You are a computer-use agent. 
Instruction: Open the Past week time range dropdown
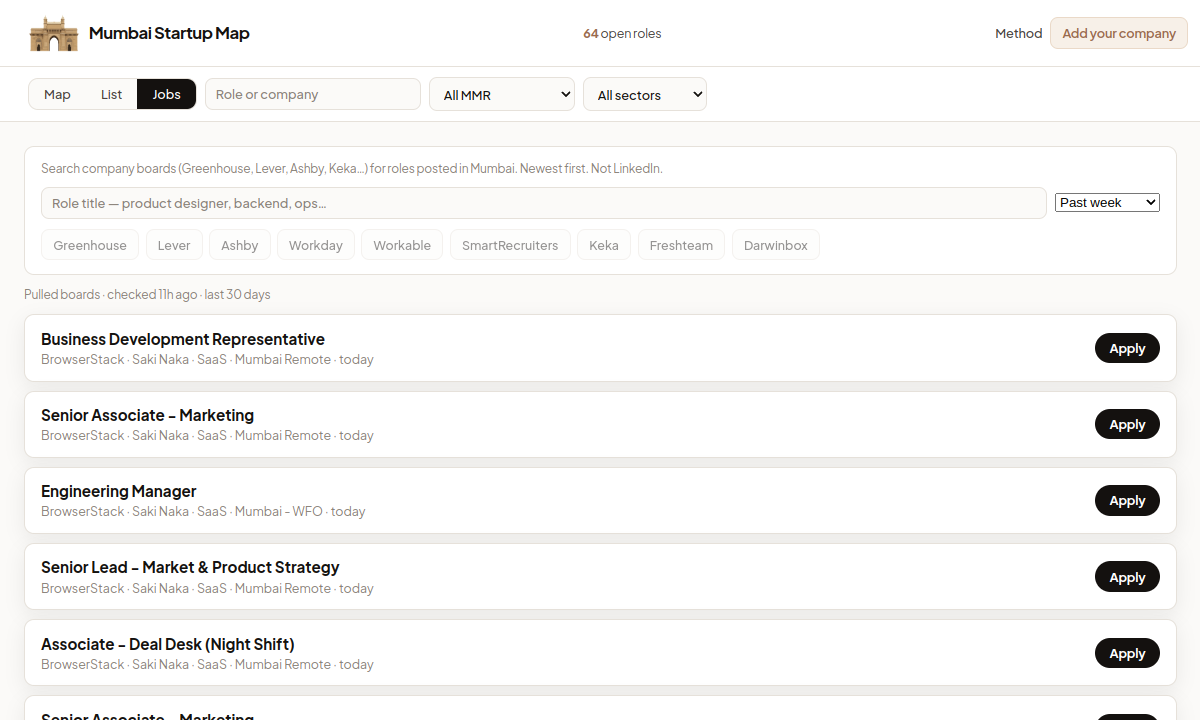tap(1107, 202)
